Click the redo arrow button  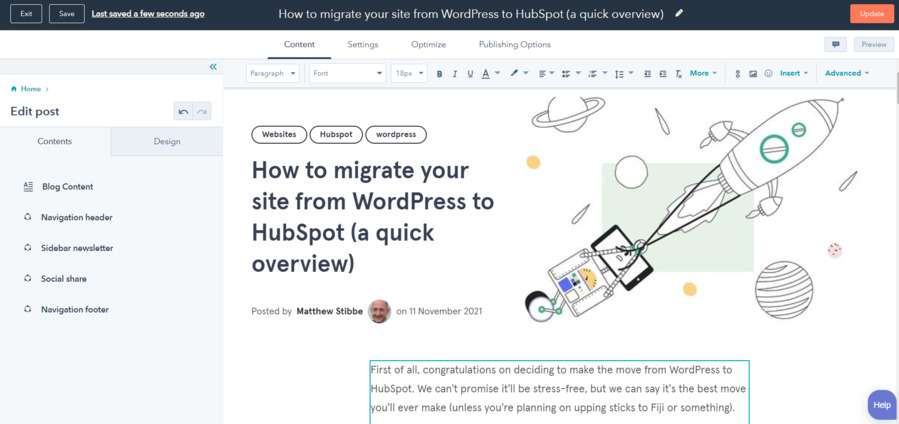(x=202, y=111)
